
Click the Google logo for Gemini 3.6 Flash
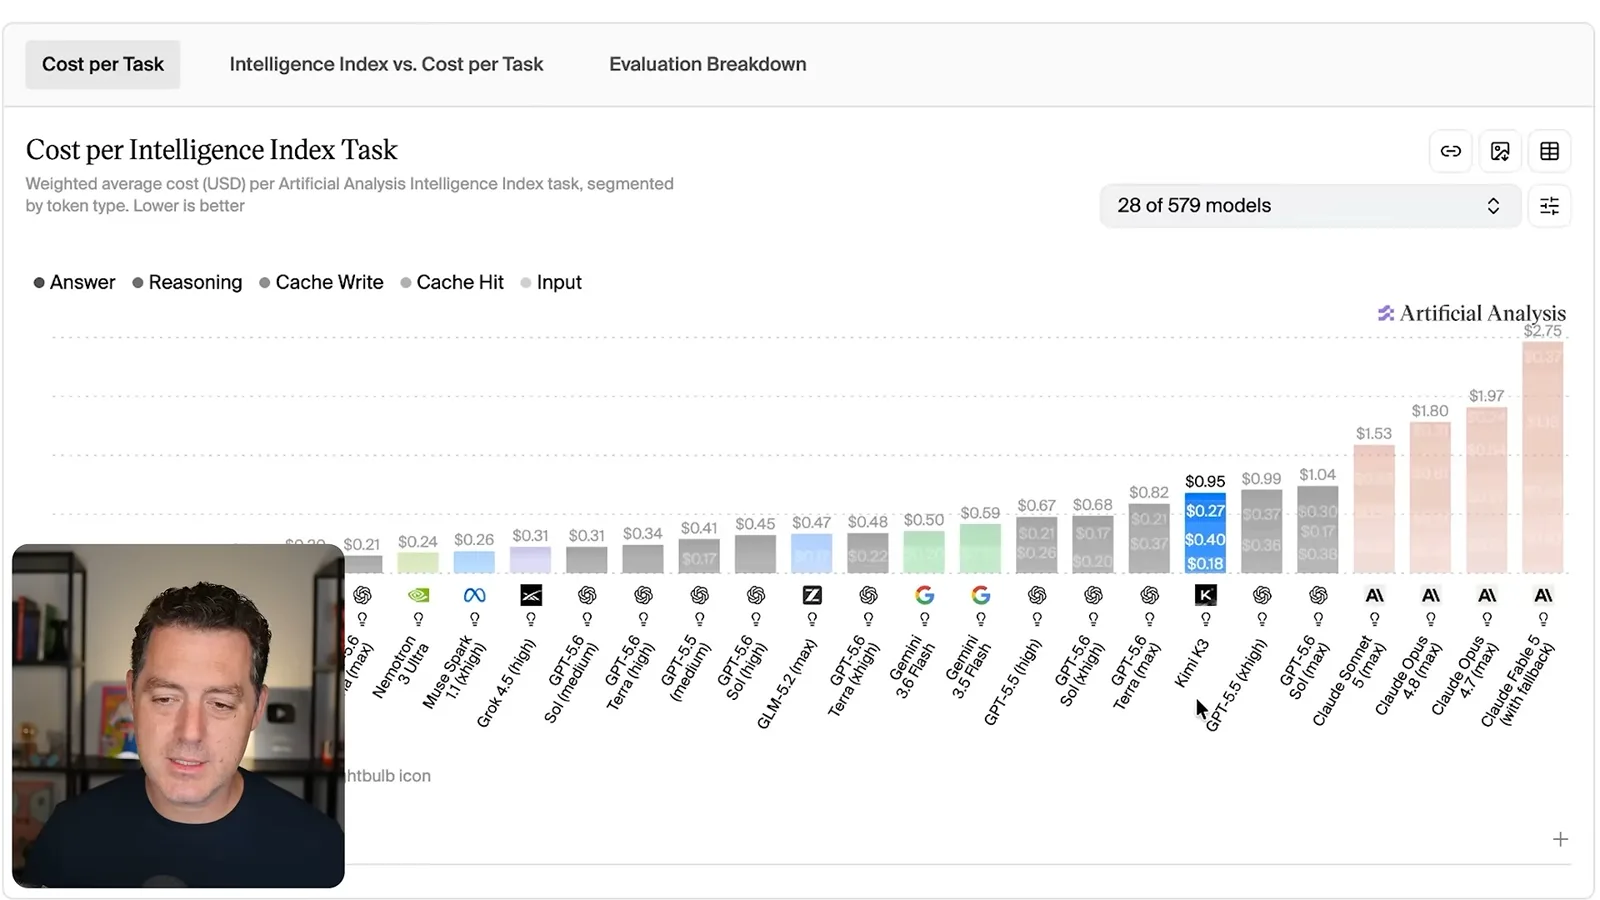coord(925,595)
